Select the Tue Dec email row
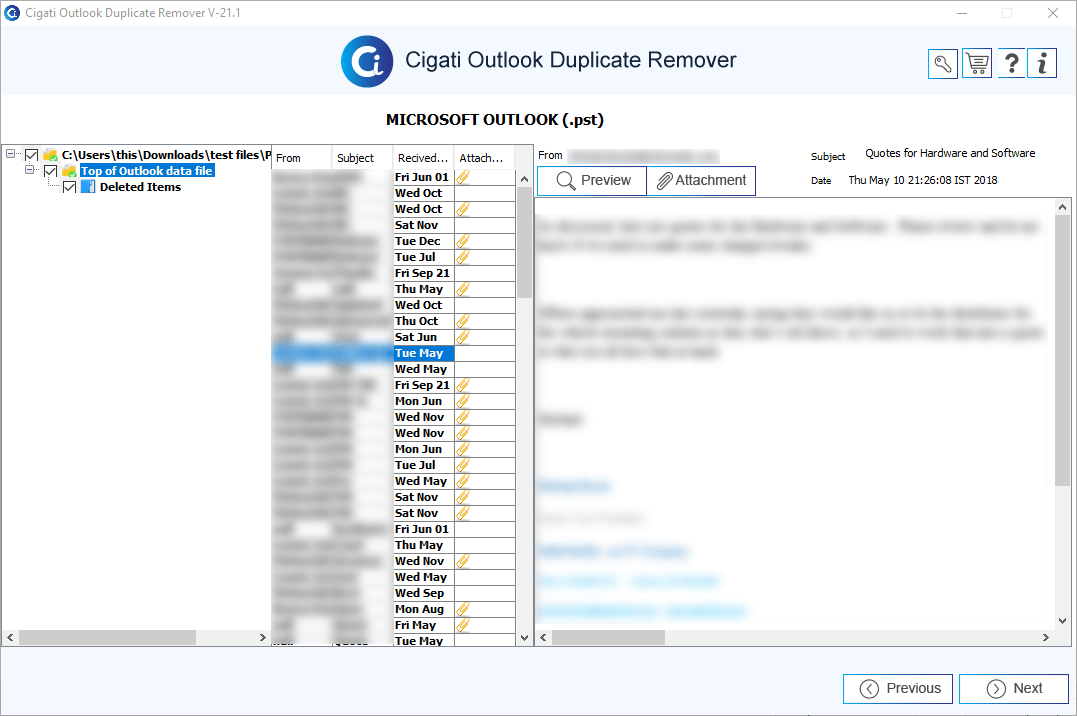The height and width of the screenshot is (716, 1077). [x=394, y=241]
